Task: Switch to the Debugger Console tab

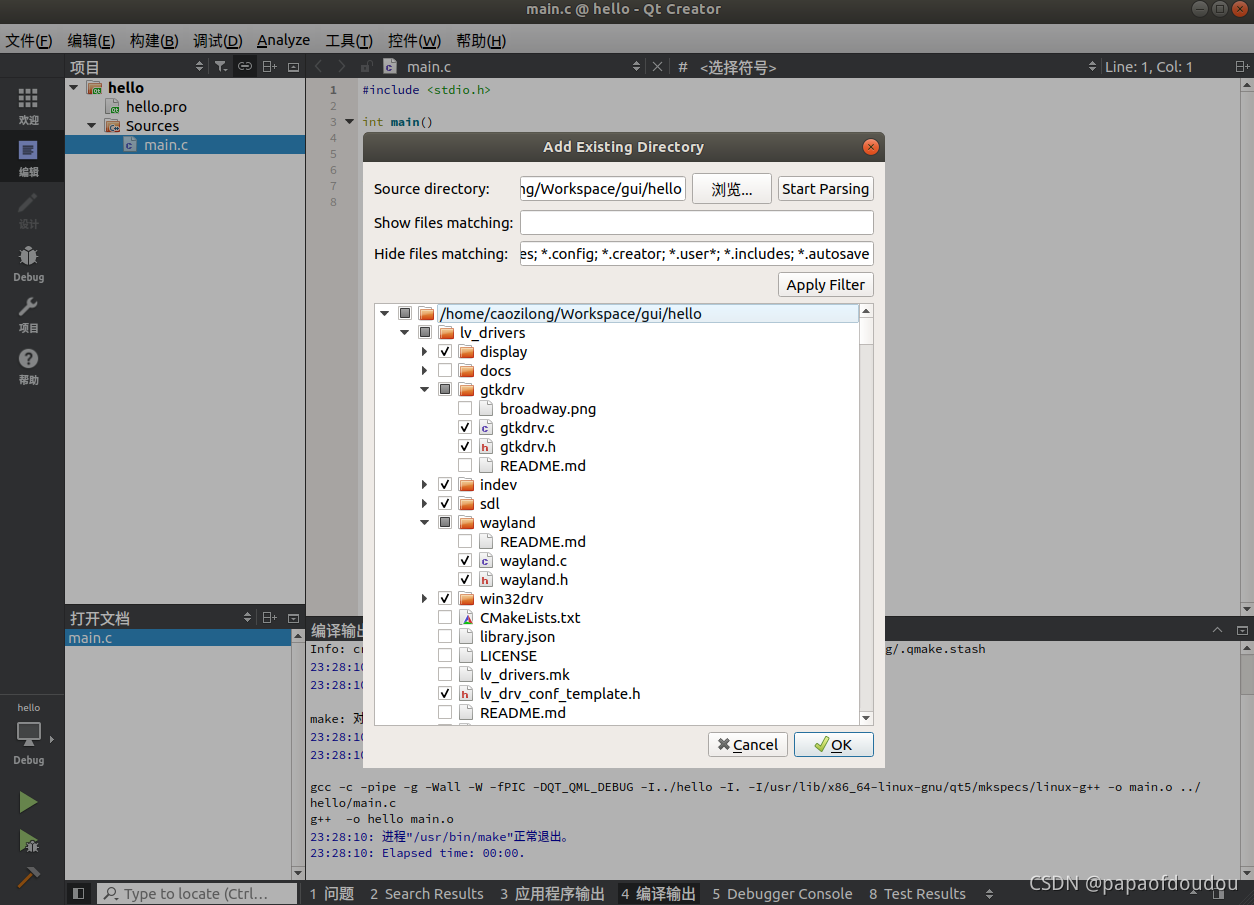Action: click(x=782, y=893)
